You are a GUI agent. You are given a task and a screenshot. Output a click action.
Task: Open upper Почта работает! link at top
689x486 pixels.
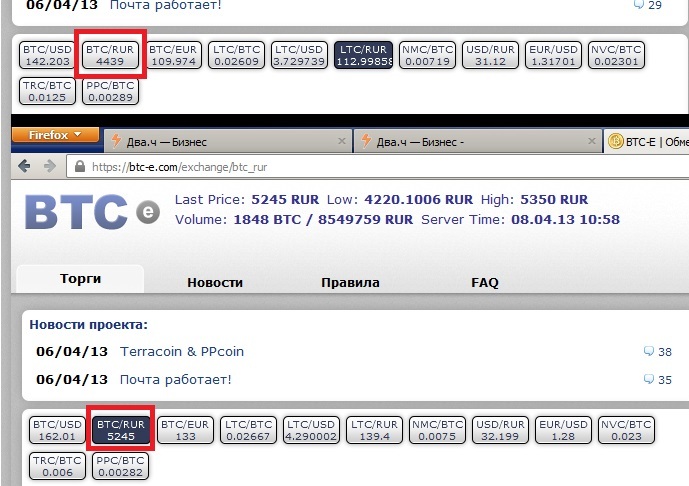click(166, 5)
